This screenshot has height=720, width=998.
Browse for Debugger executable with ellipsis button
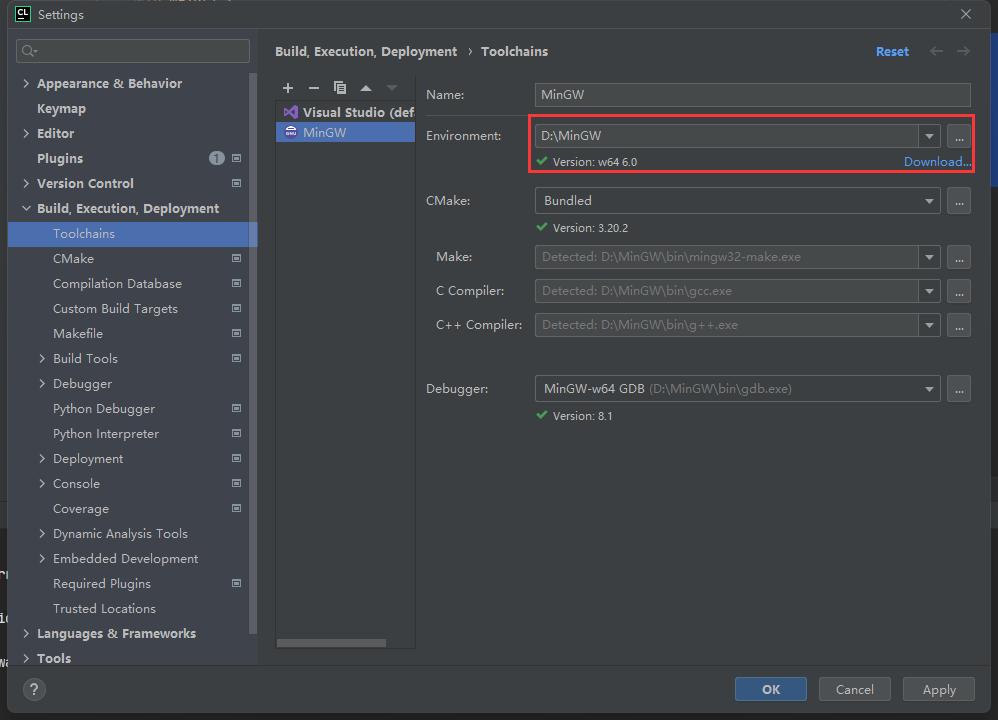[x=959, y=388]
